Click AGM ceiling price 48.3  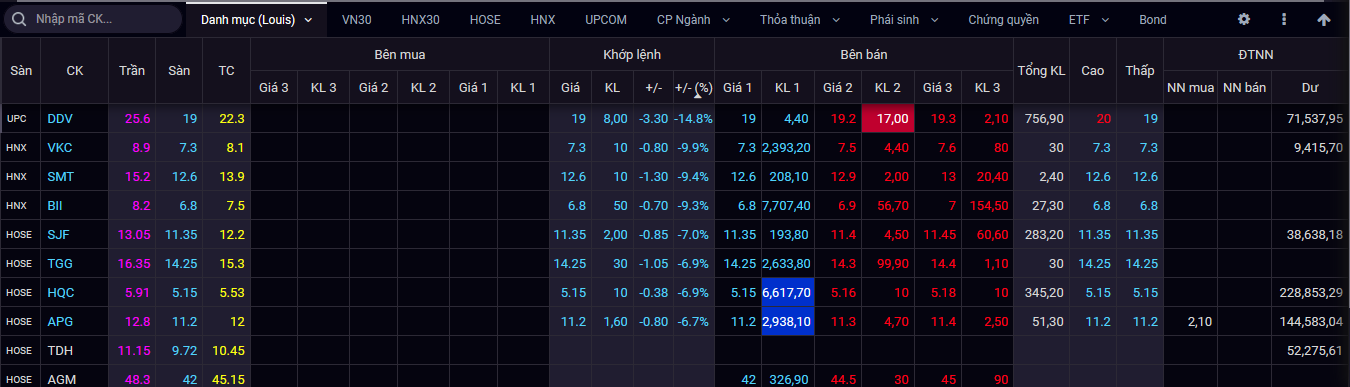[138, 379]
